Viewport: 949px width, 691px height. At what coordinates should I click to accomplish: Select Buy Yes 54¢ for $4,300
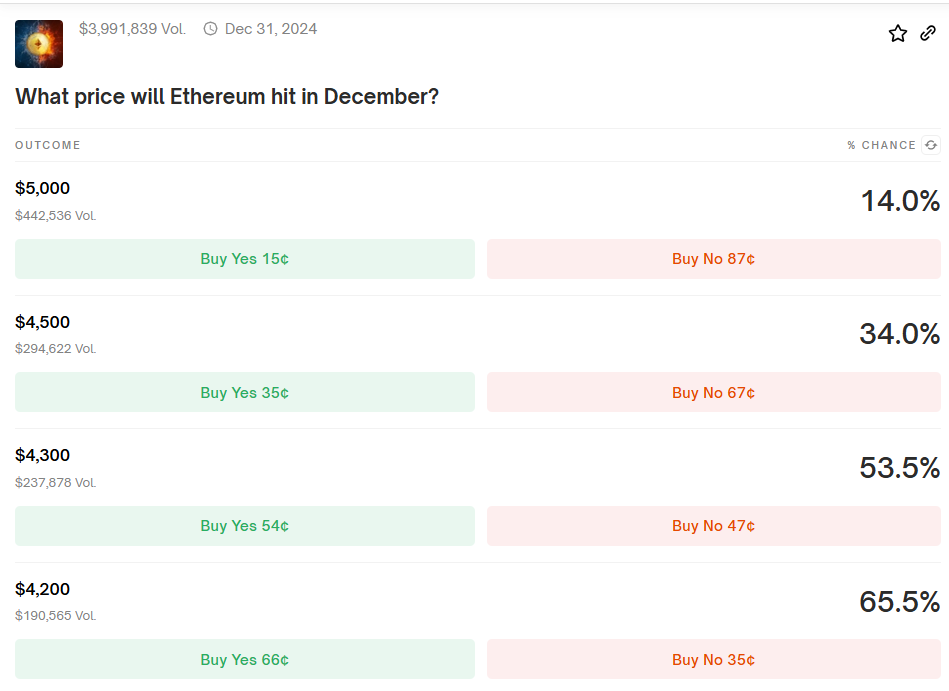(x=245, y=526)
